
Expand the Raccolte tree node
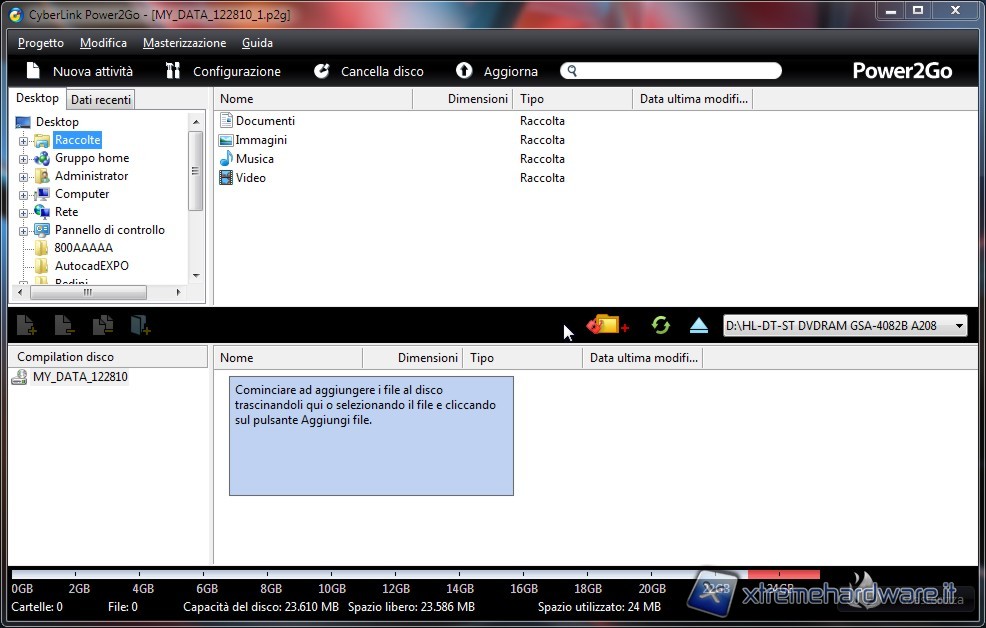coord(24,141)
